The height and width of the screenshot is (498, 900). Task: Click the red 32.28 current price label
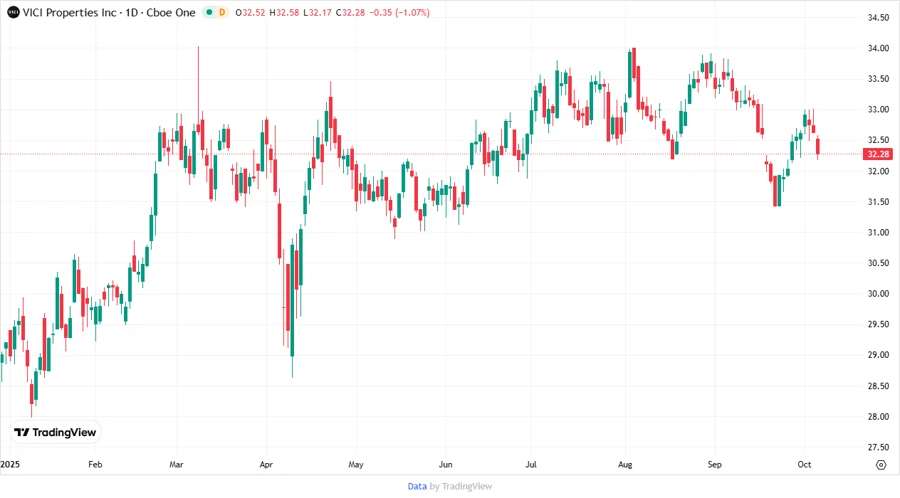(x=879, y=154)
